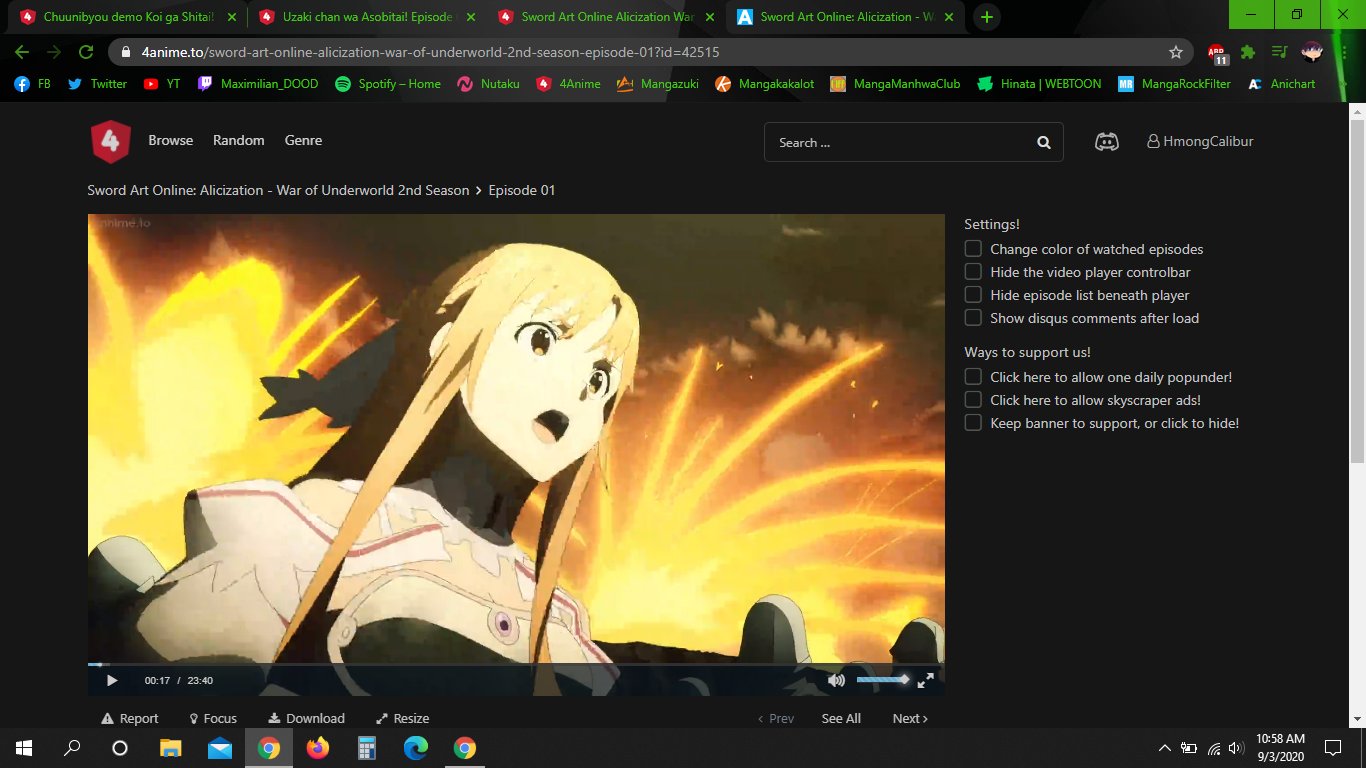Click the browser address bar URL
1366x768 pixels.
430,52
